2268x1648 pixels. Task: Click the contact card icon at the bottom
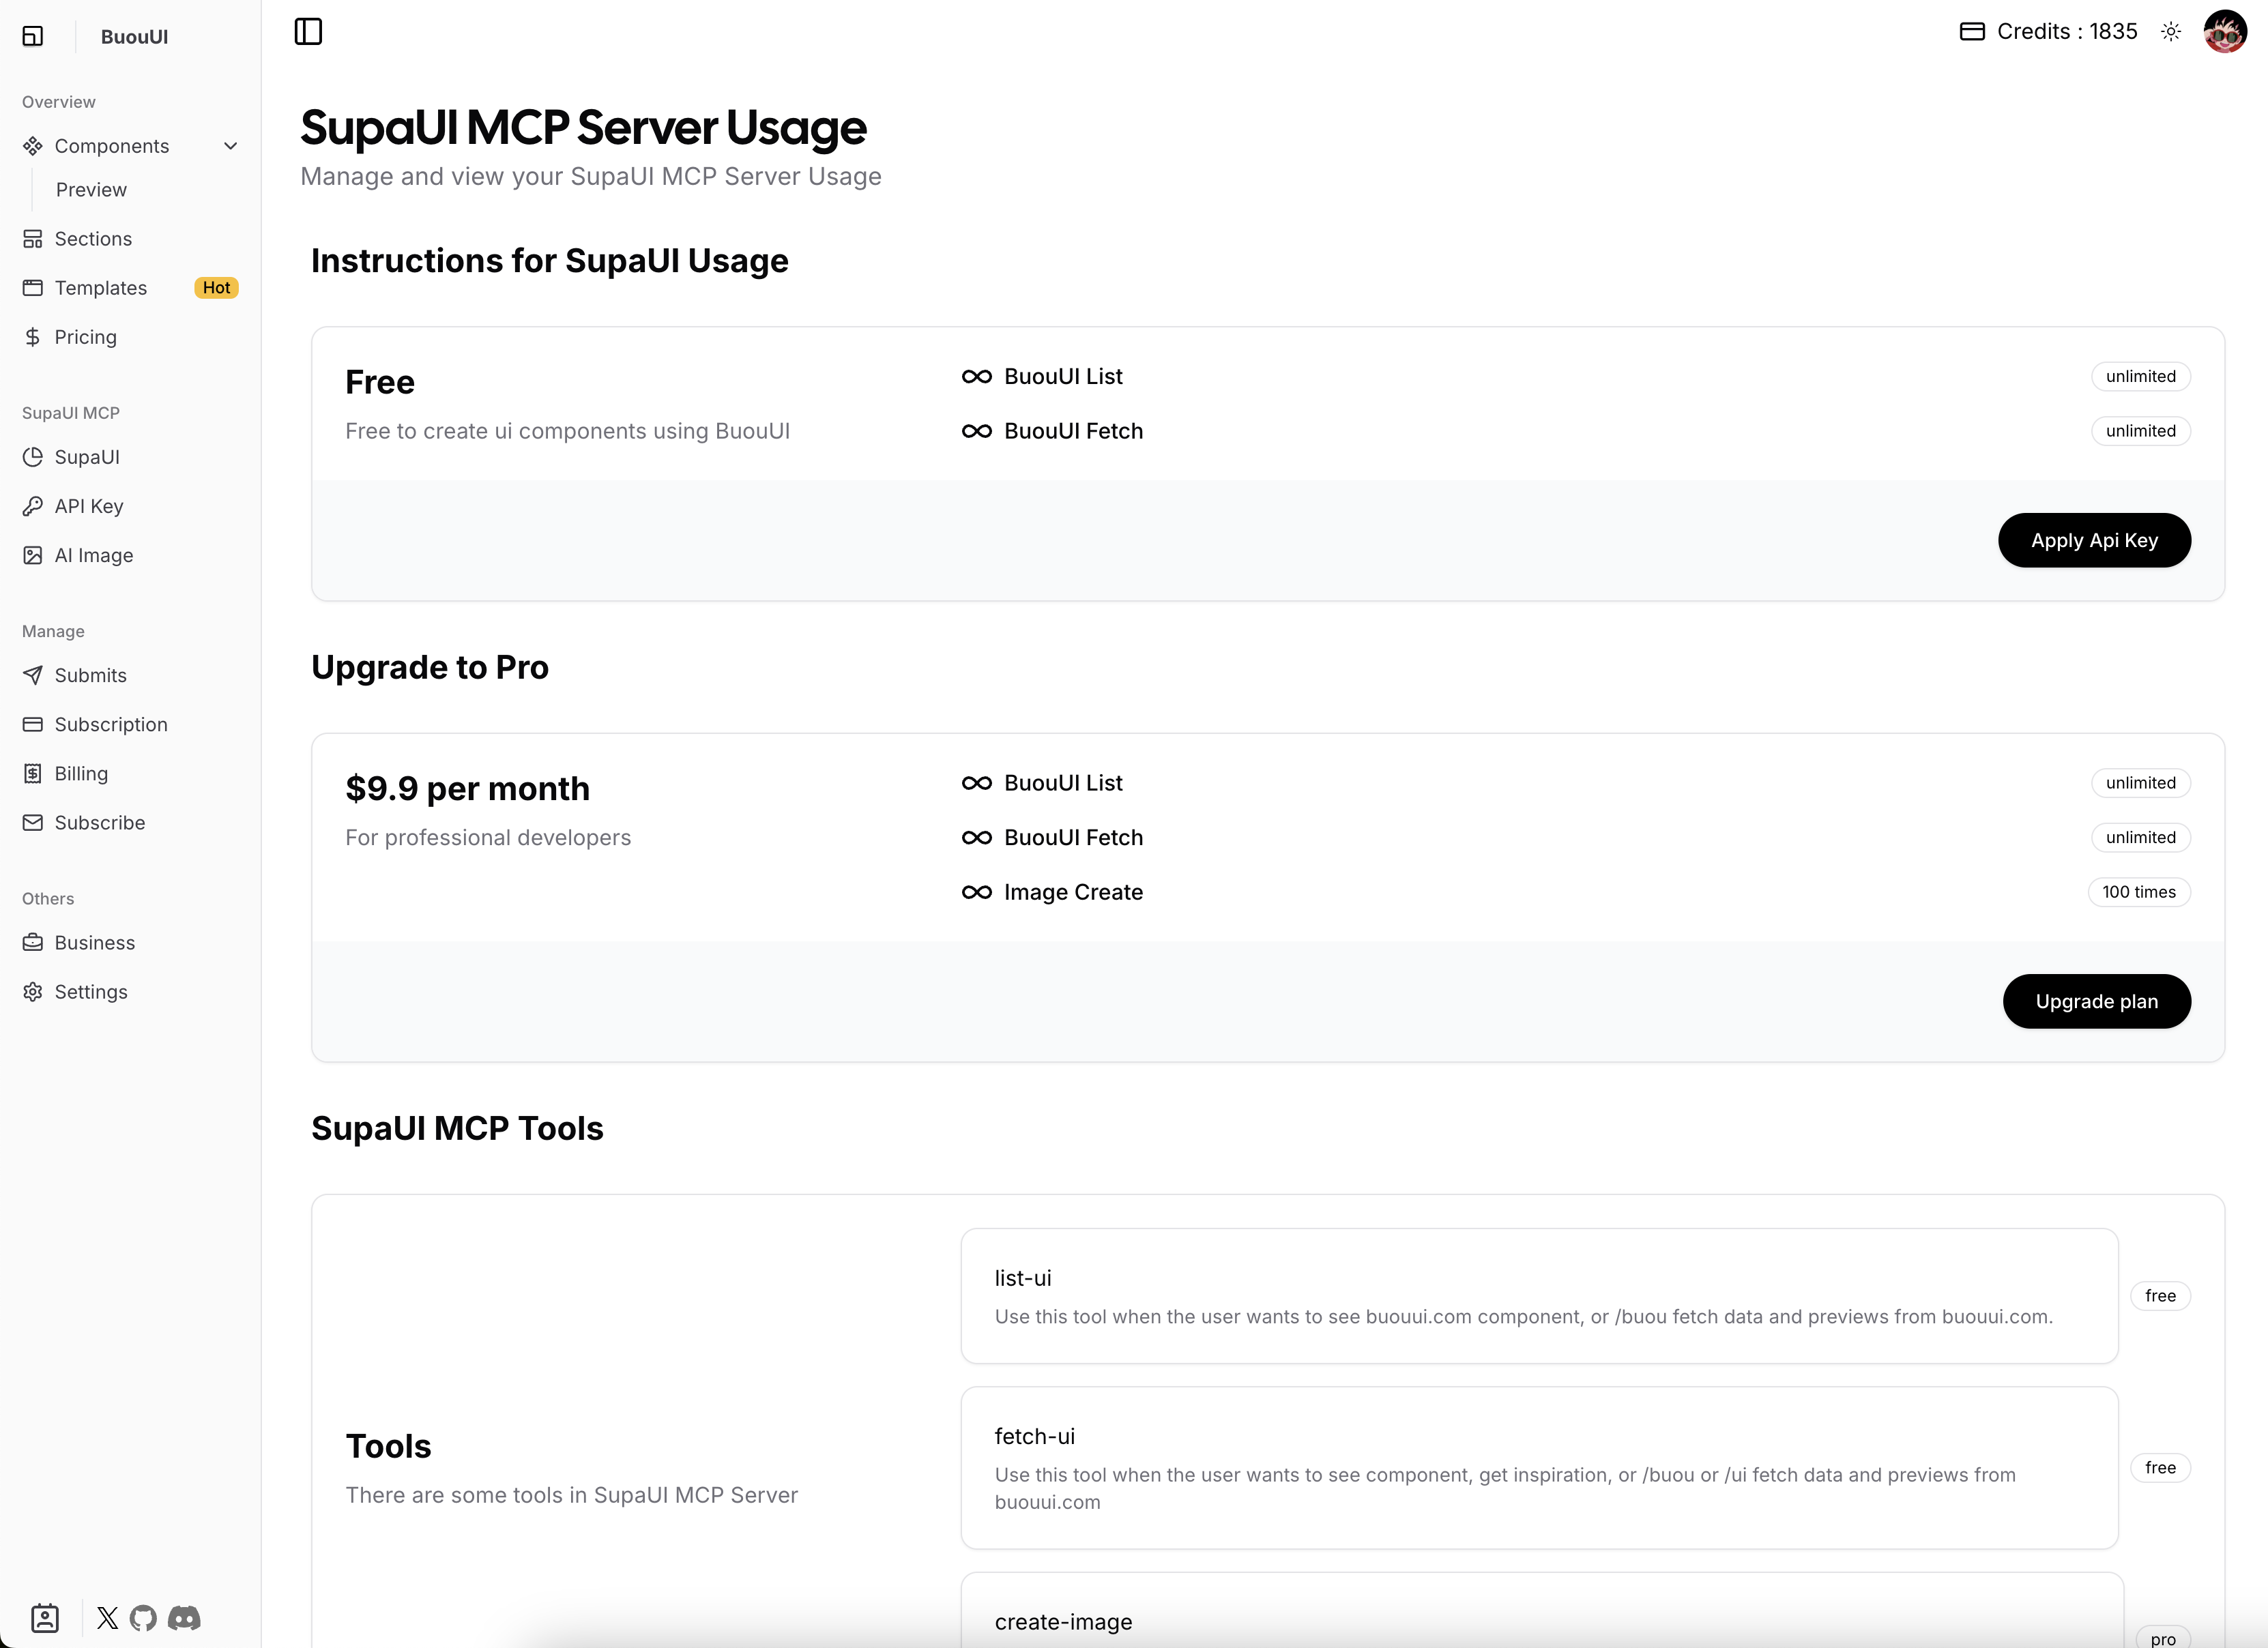tap(45, 1618)
